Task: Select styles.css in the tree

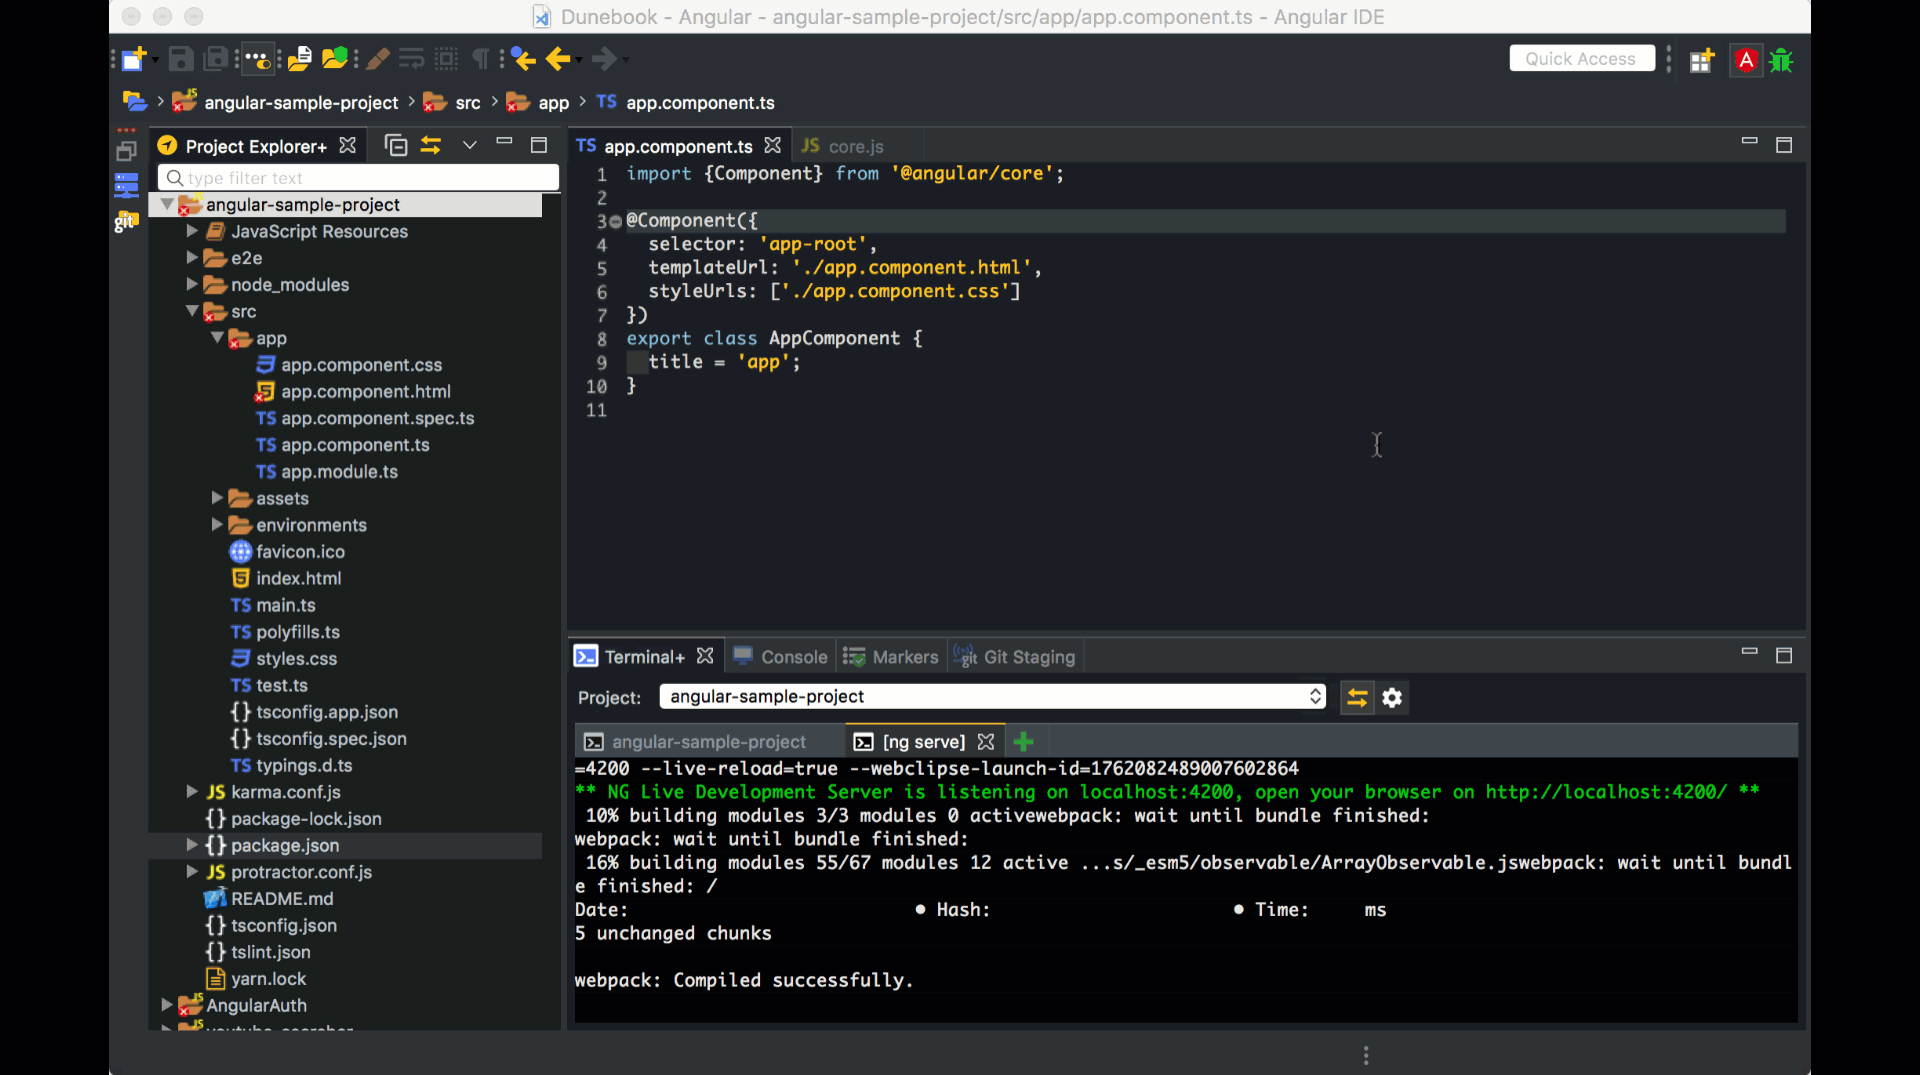Action: point(295,658)
